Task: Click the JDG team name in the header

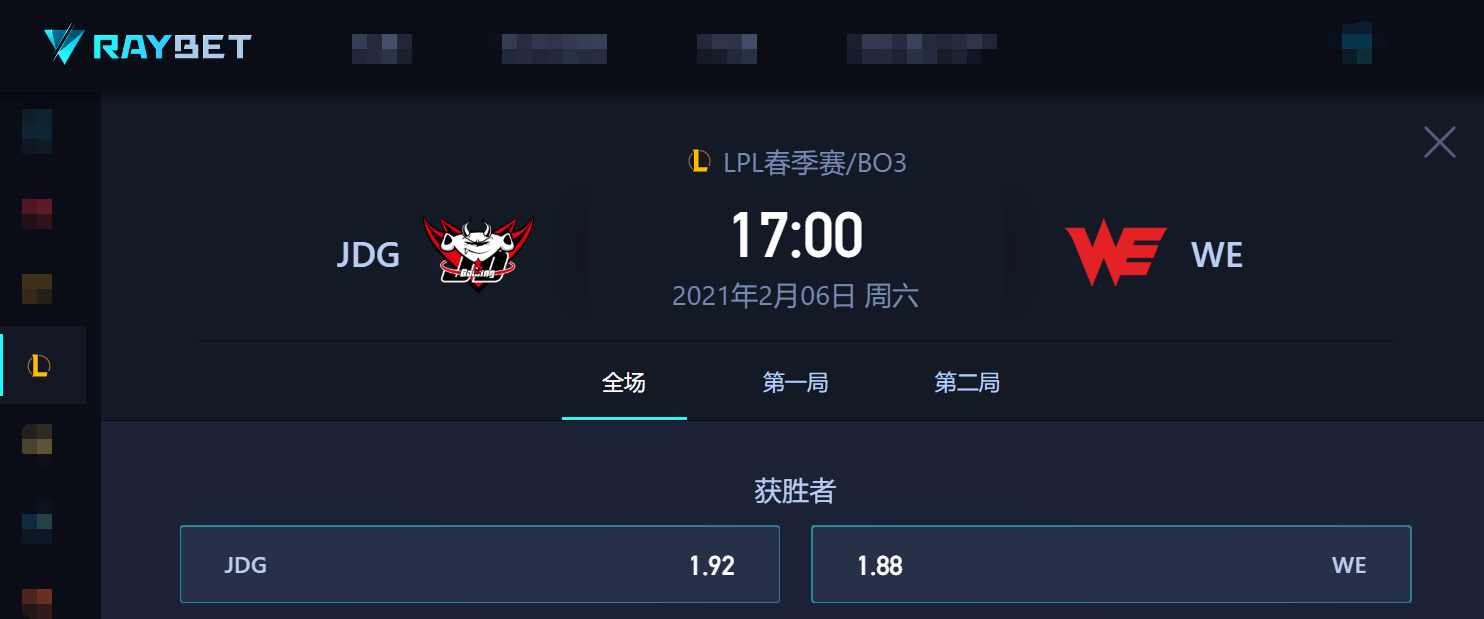Action: [368, 255]
